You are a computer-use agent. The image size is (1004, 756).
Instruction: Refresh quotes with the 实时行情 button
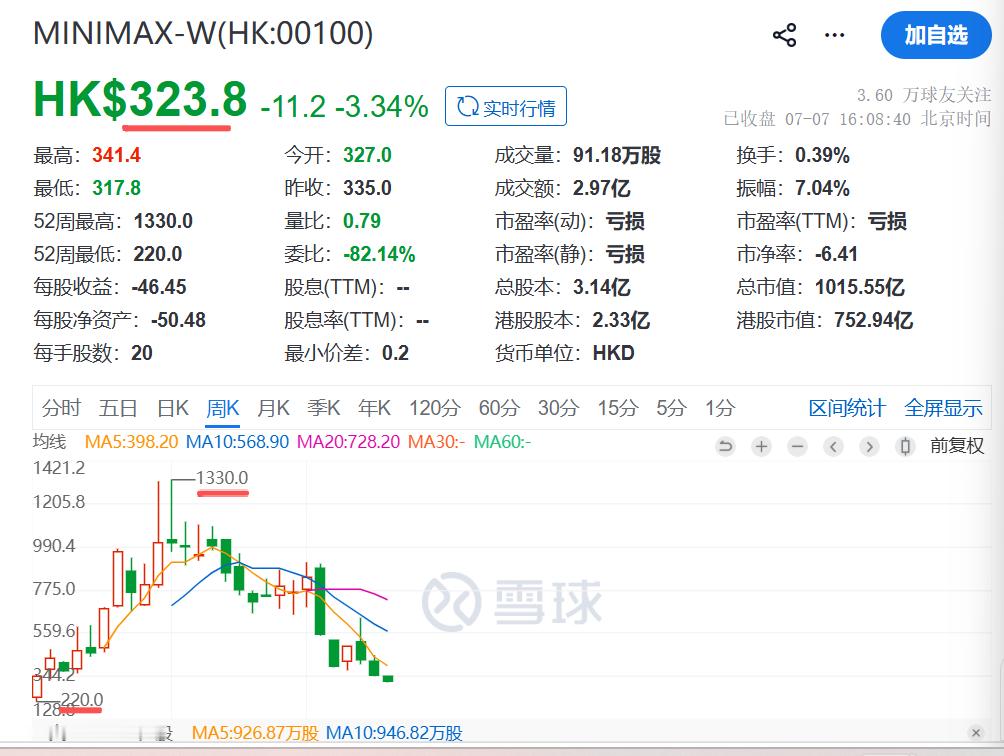(506, 106)
